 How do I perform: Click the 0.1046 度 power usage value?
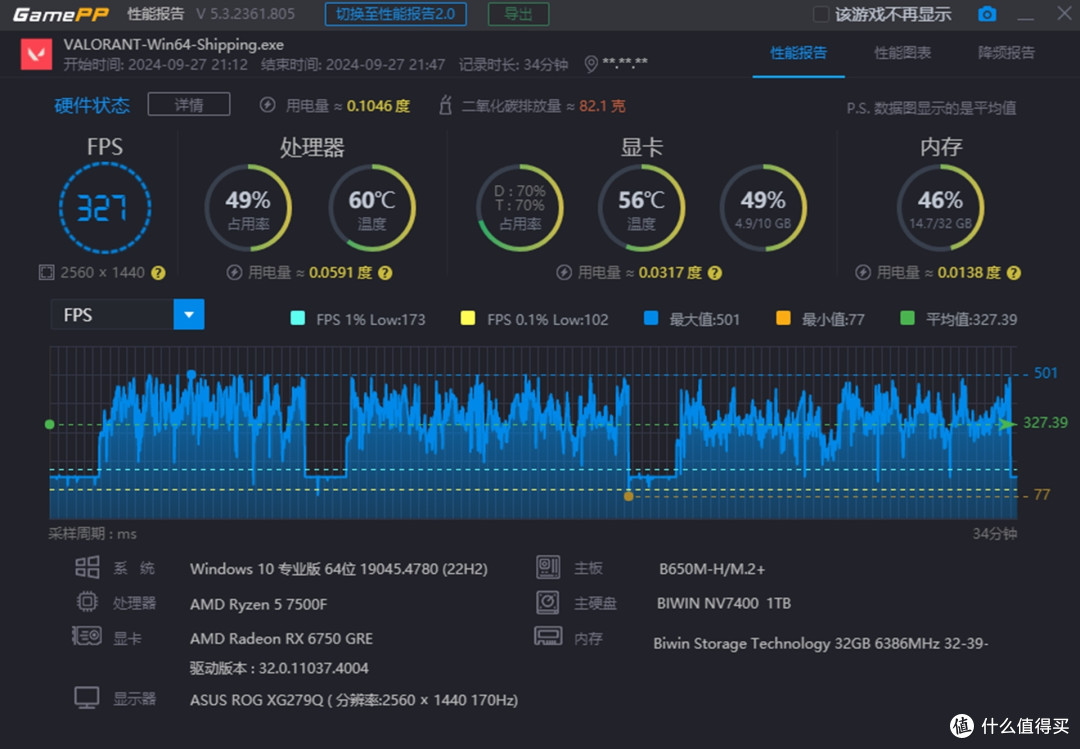pos(378,105)
